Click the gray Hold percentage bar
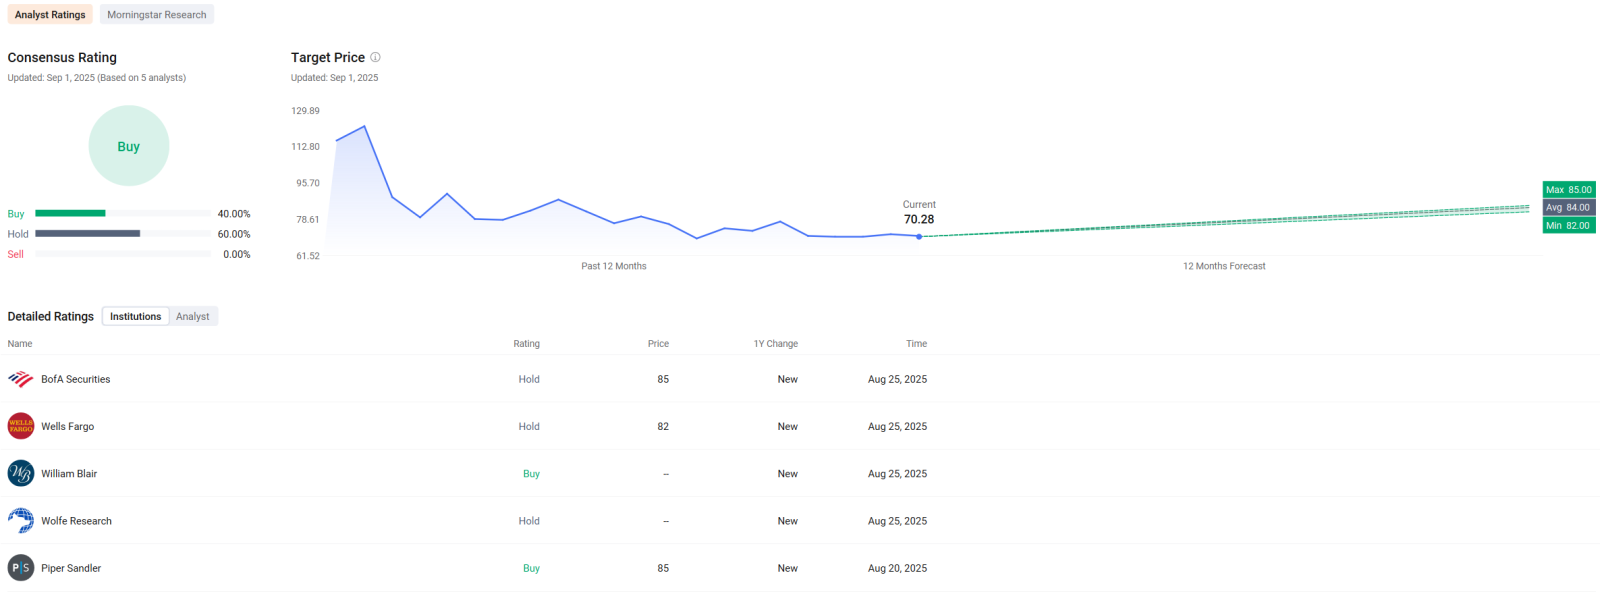 coord(87,233)
